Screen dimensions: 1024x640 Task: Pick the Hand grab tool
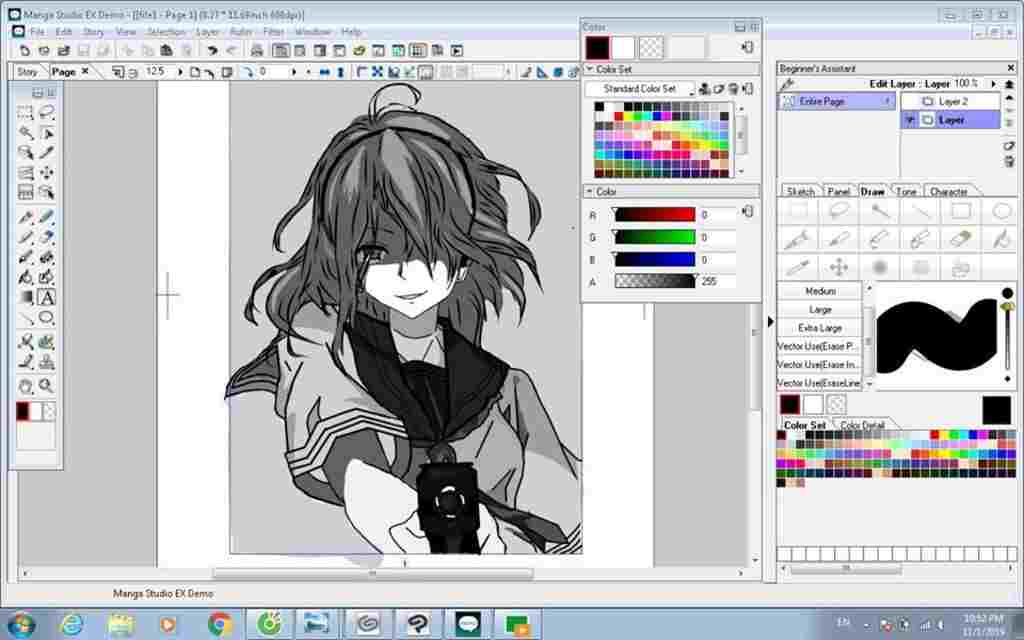click(x=26, y=386)
